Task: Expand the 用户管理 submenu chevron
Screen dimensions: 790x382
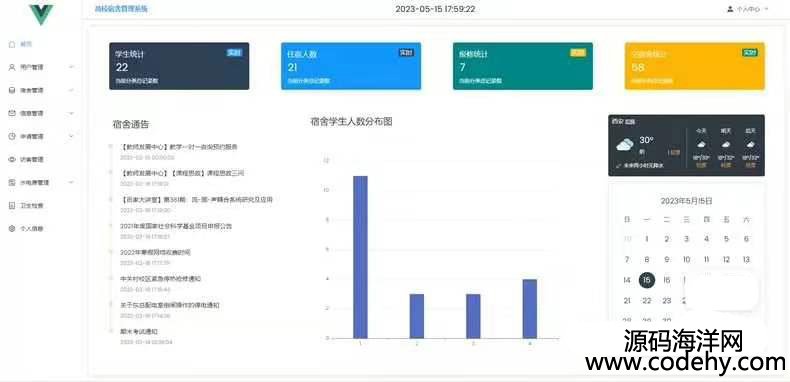Action: 71,67
